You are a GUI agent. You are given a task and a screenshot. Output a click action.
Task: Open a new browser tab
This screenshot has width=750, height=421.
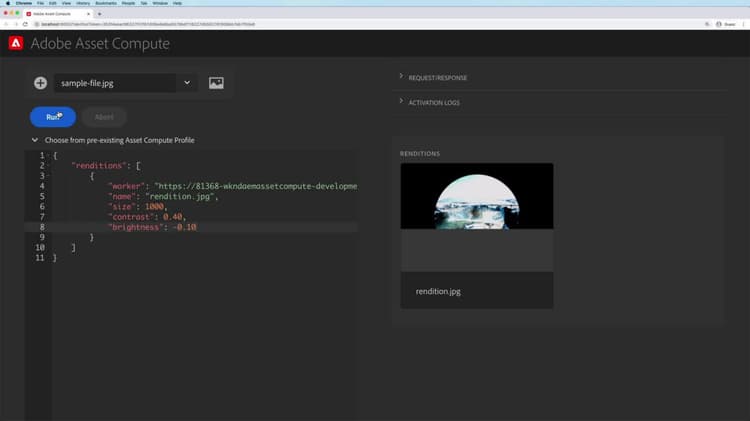(99, 14)
